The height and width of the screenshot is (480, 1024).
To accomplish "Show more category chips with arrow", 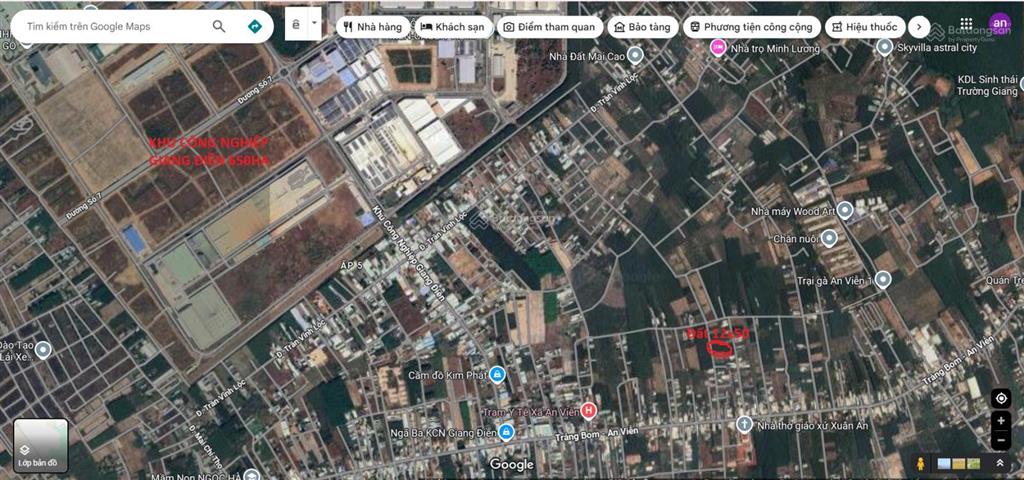I will (x=919, y=27).
